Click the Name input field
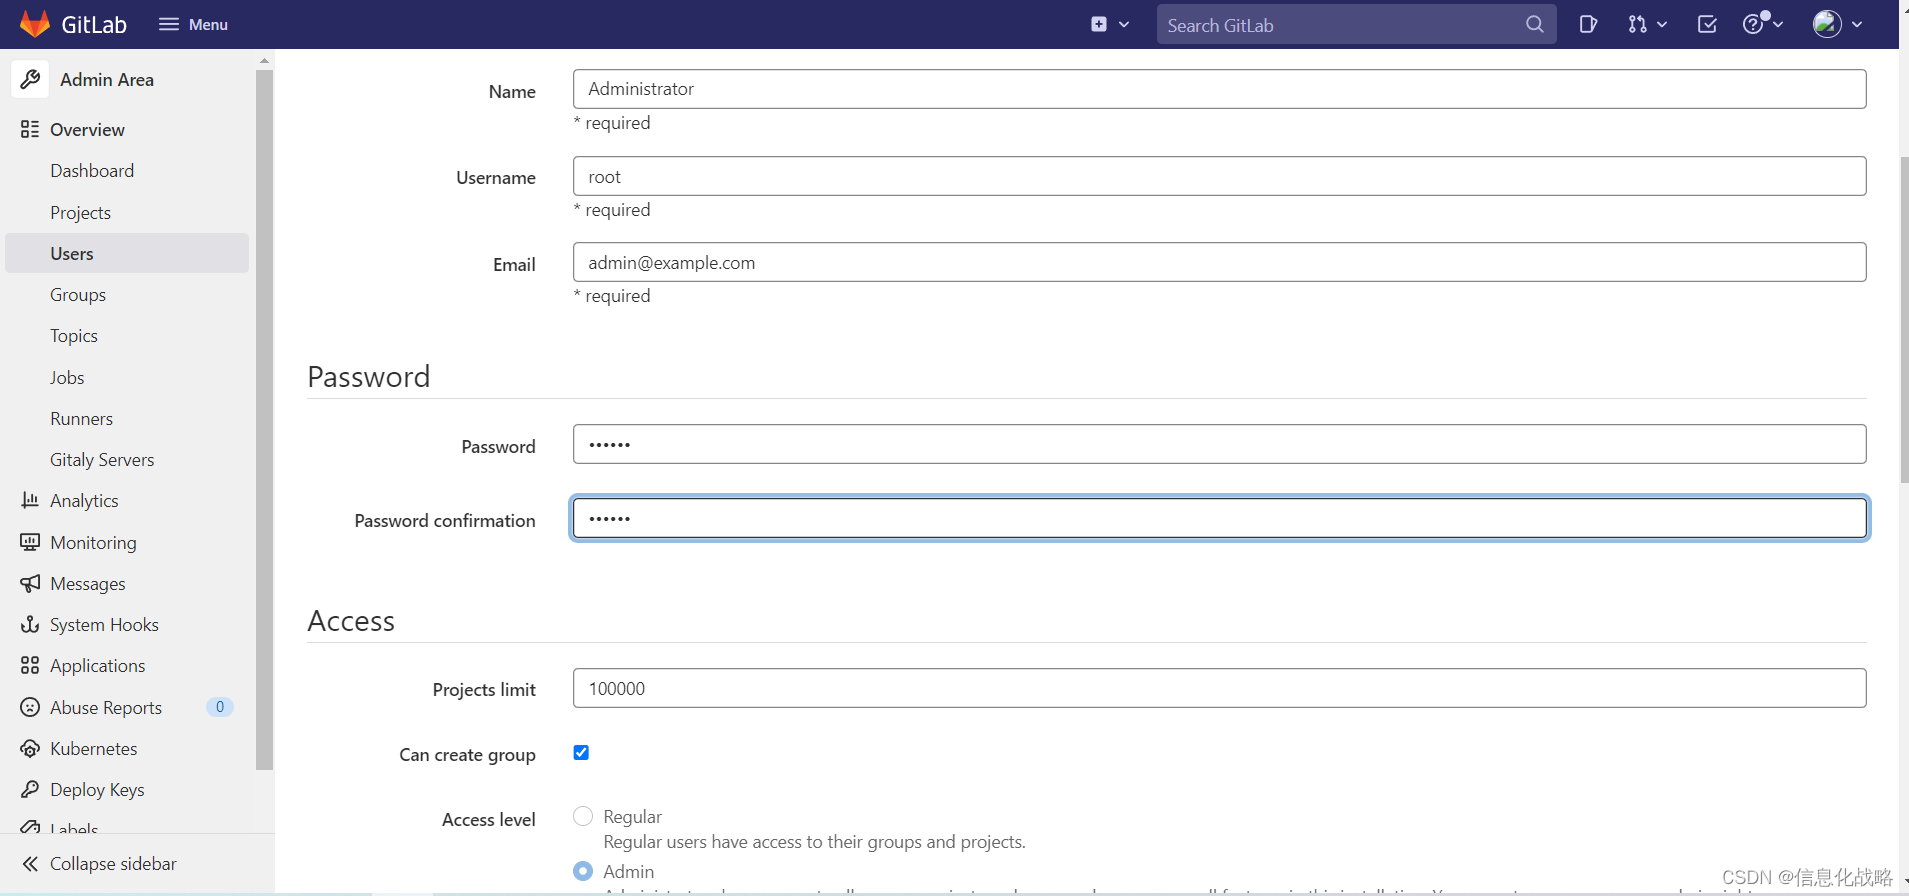 pos(1219,89)
